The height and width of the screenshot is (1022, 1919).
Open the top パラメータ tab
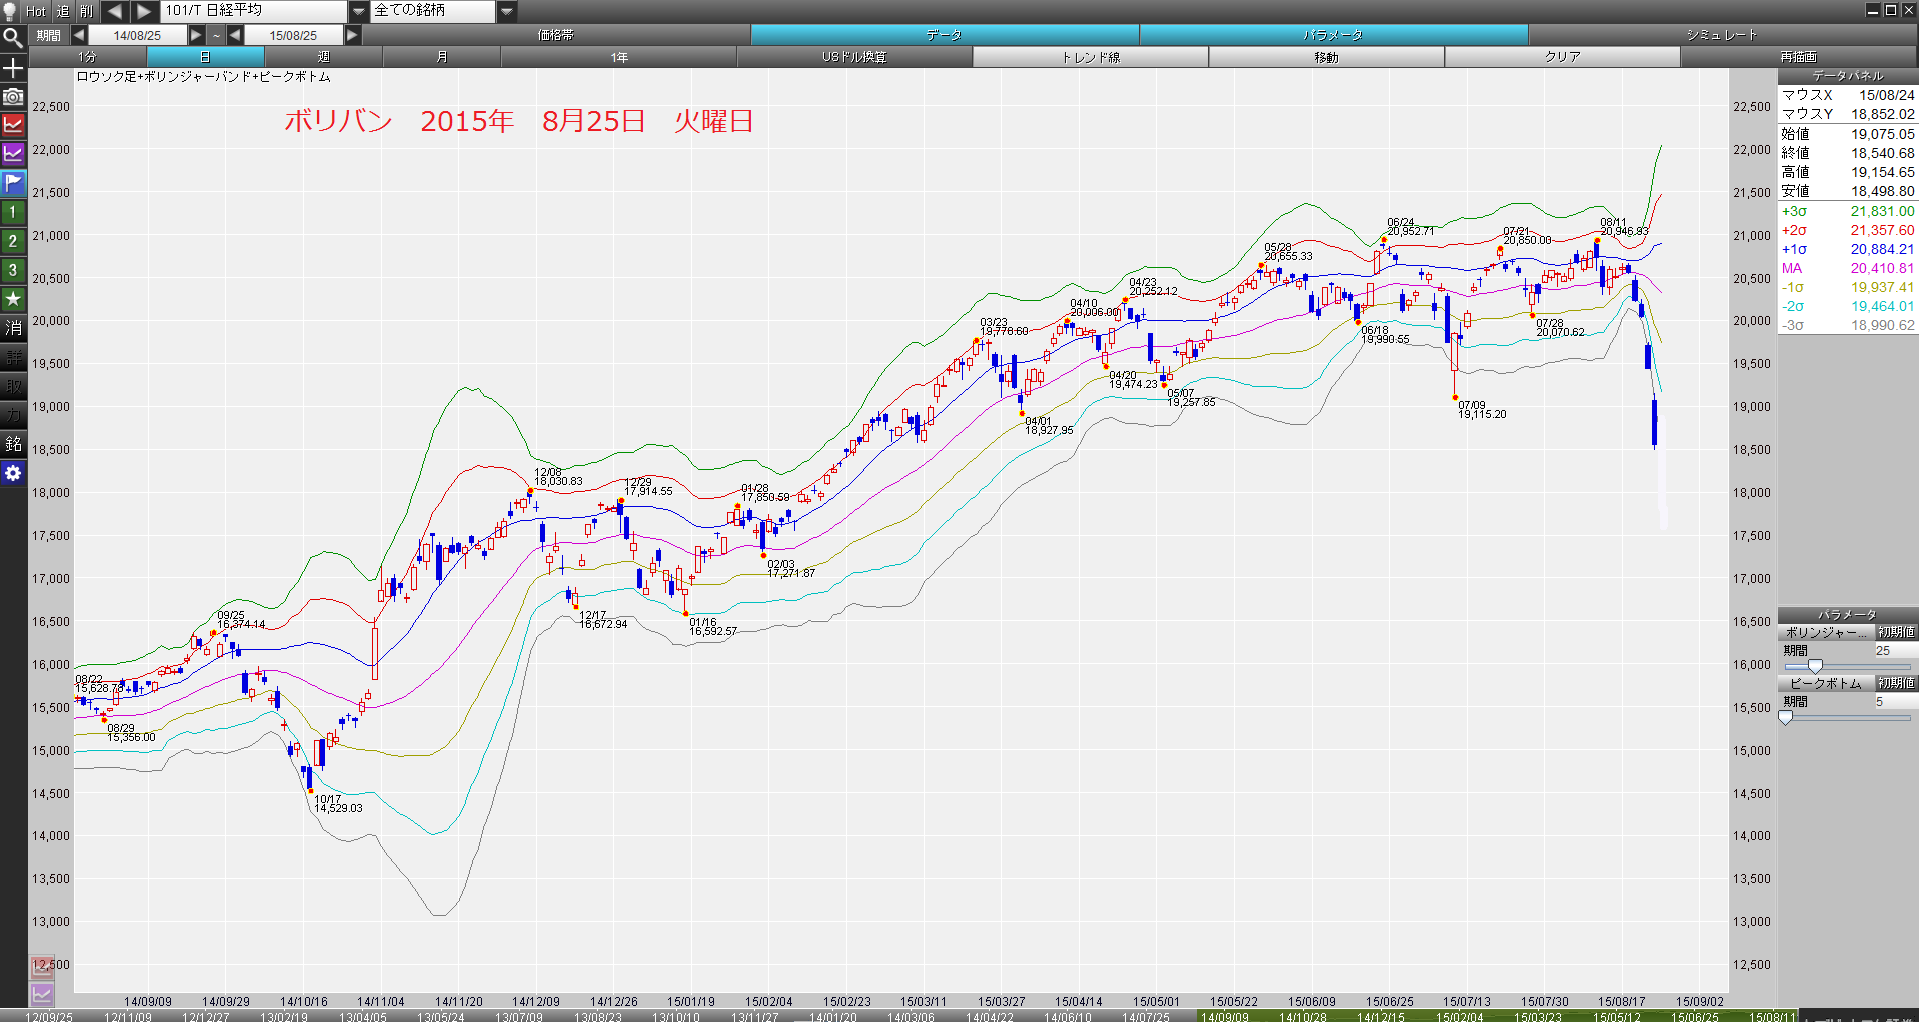point(1333,35)
